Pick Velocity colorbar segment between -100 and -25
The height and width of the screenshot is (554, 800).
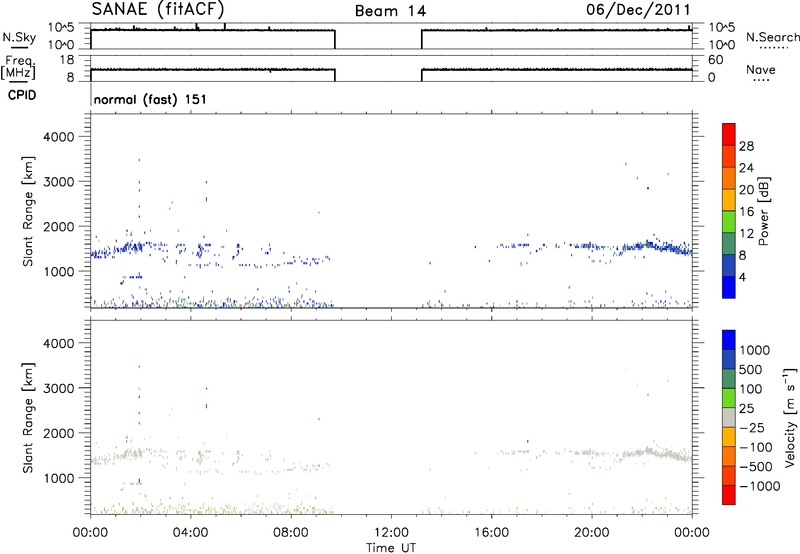[x=729, y=437]
